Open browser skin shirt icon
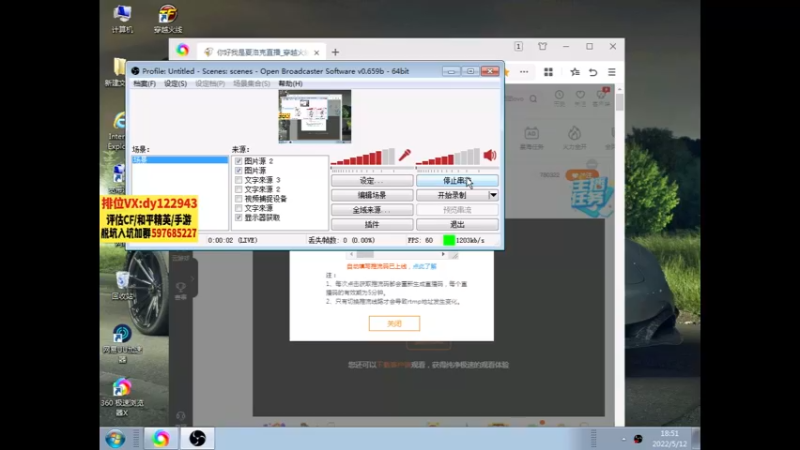This screenshot has width=800, height=450. (542, 46)
